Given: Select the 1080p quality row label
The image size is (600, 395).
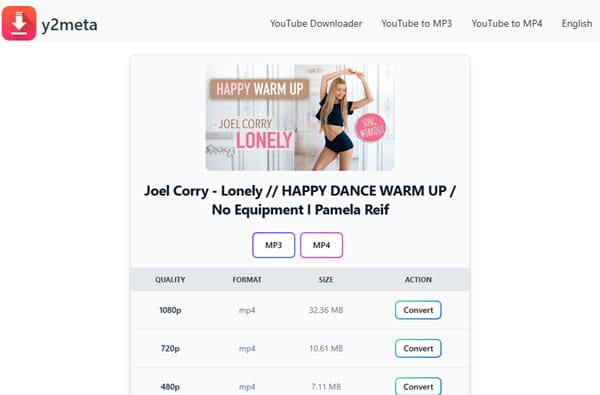Looking at the screenshot, I should (x=170, y=310).
